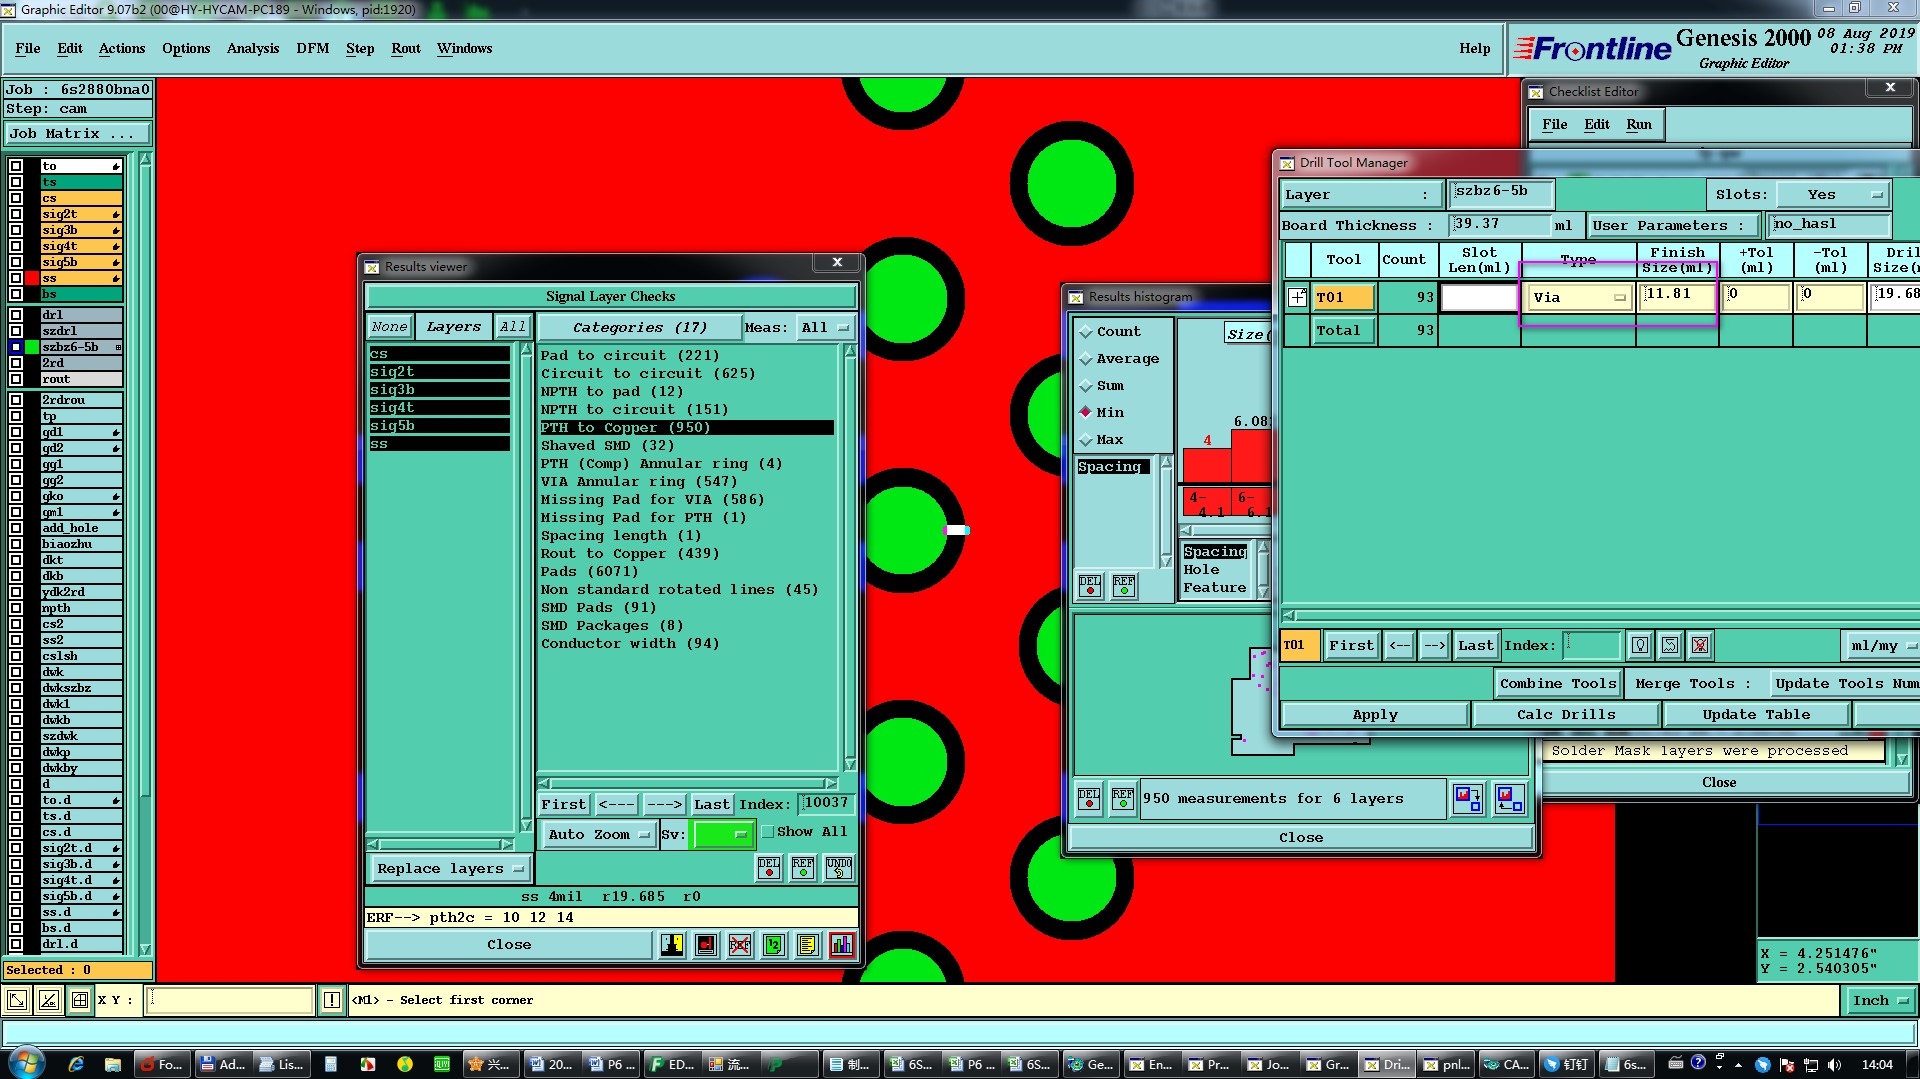1920x1079 pixels.
Task: Open the Windows Start button
Action: click(x=27, y=1063)
